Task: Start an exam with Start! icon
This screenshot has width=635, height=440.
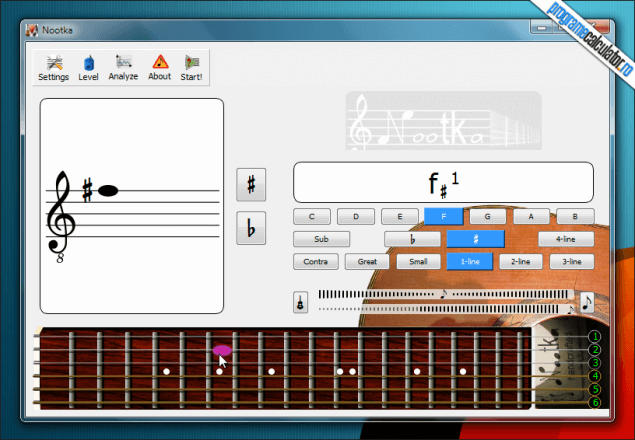Action: (x=192, y=68)
